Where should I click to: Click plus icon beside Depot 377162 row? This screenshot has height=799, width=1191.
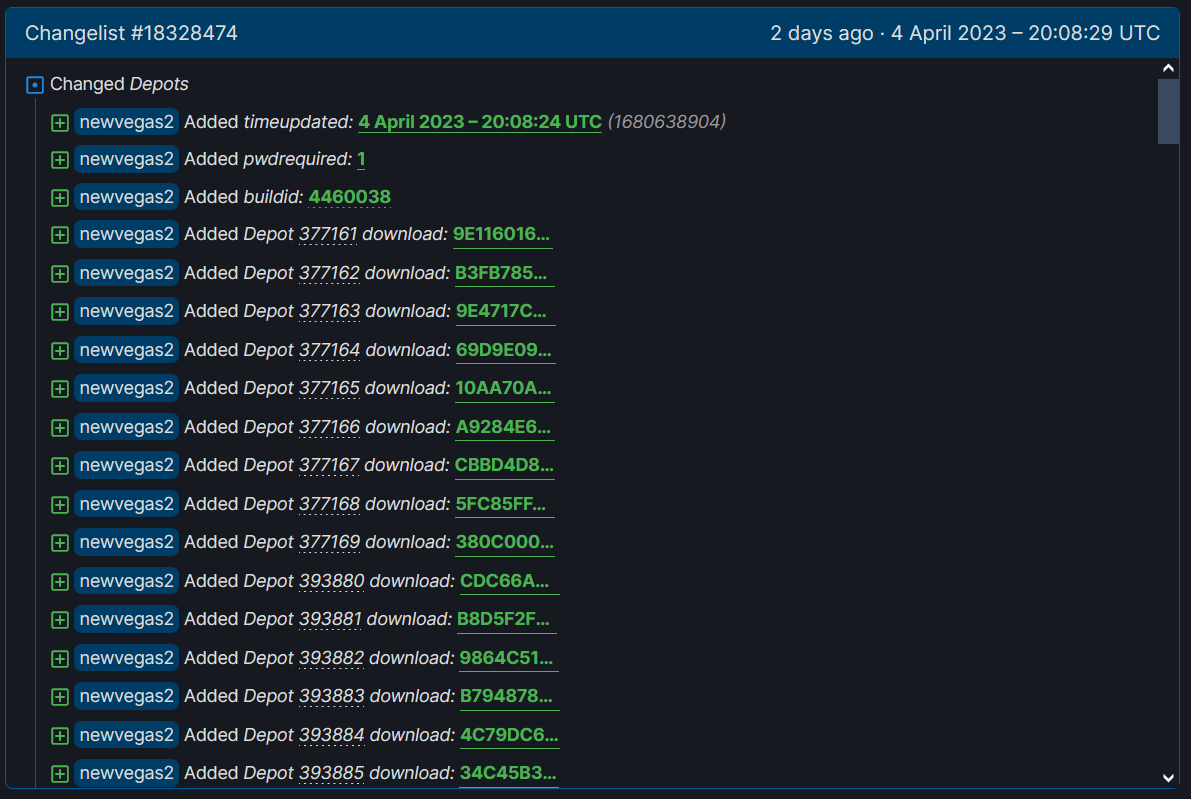point(60,273)
